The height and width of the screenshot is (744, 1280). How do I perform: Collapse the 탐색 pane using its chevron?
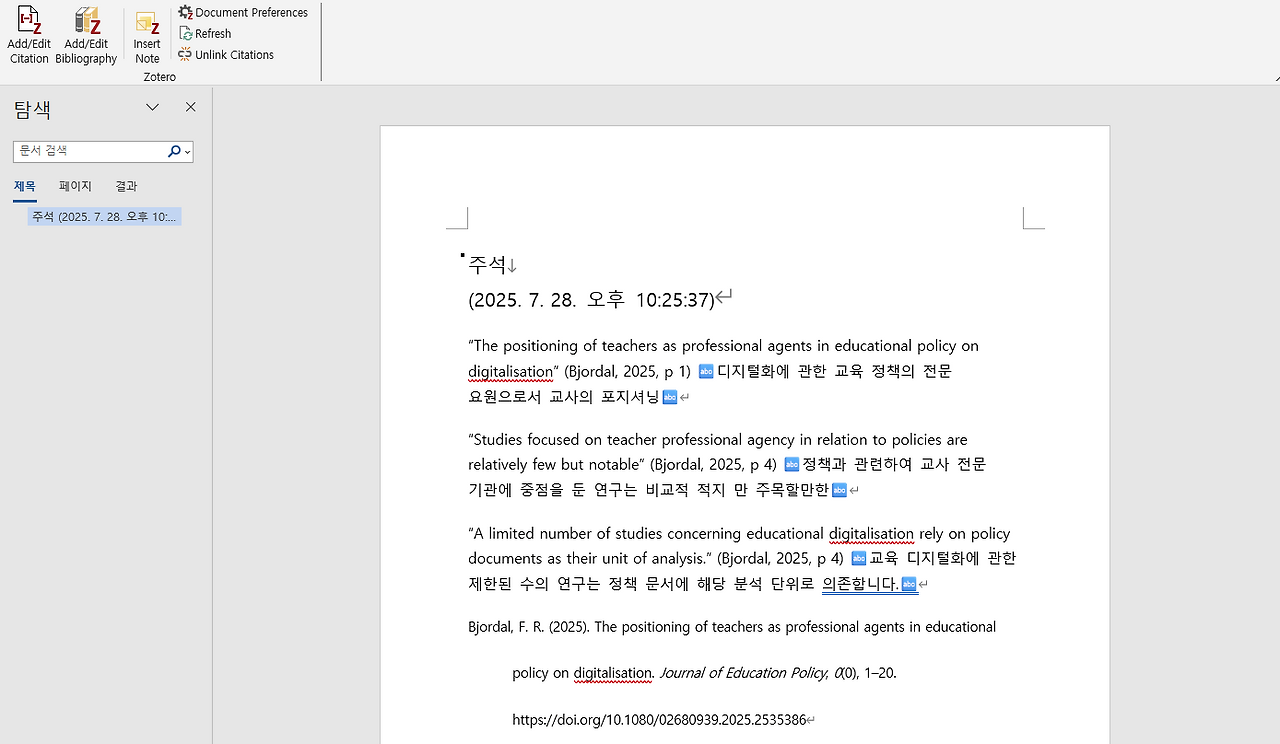[x=152, y=107]
